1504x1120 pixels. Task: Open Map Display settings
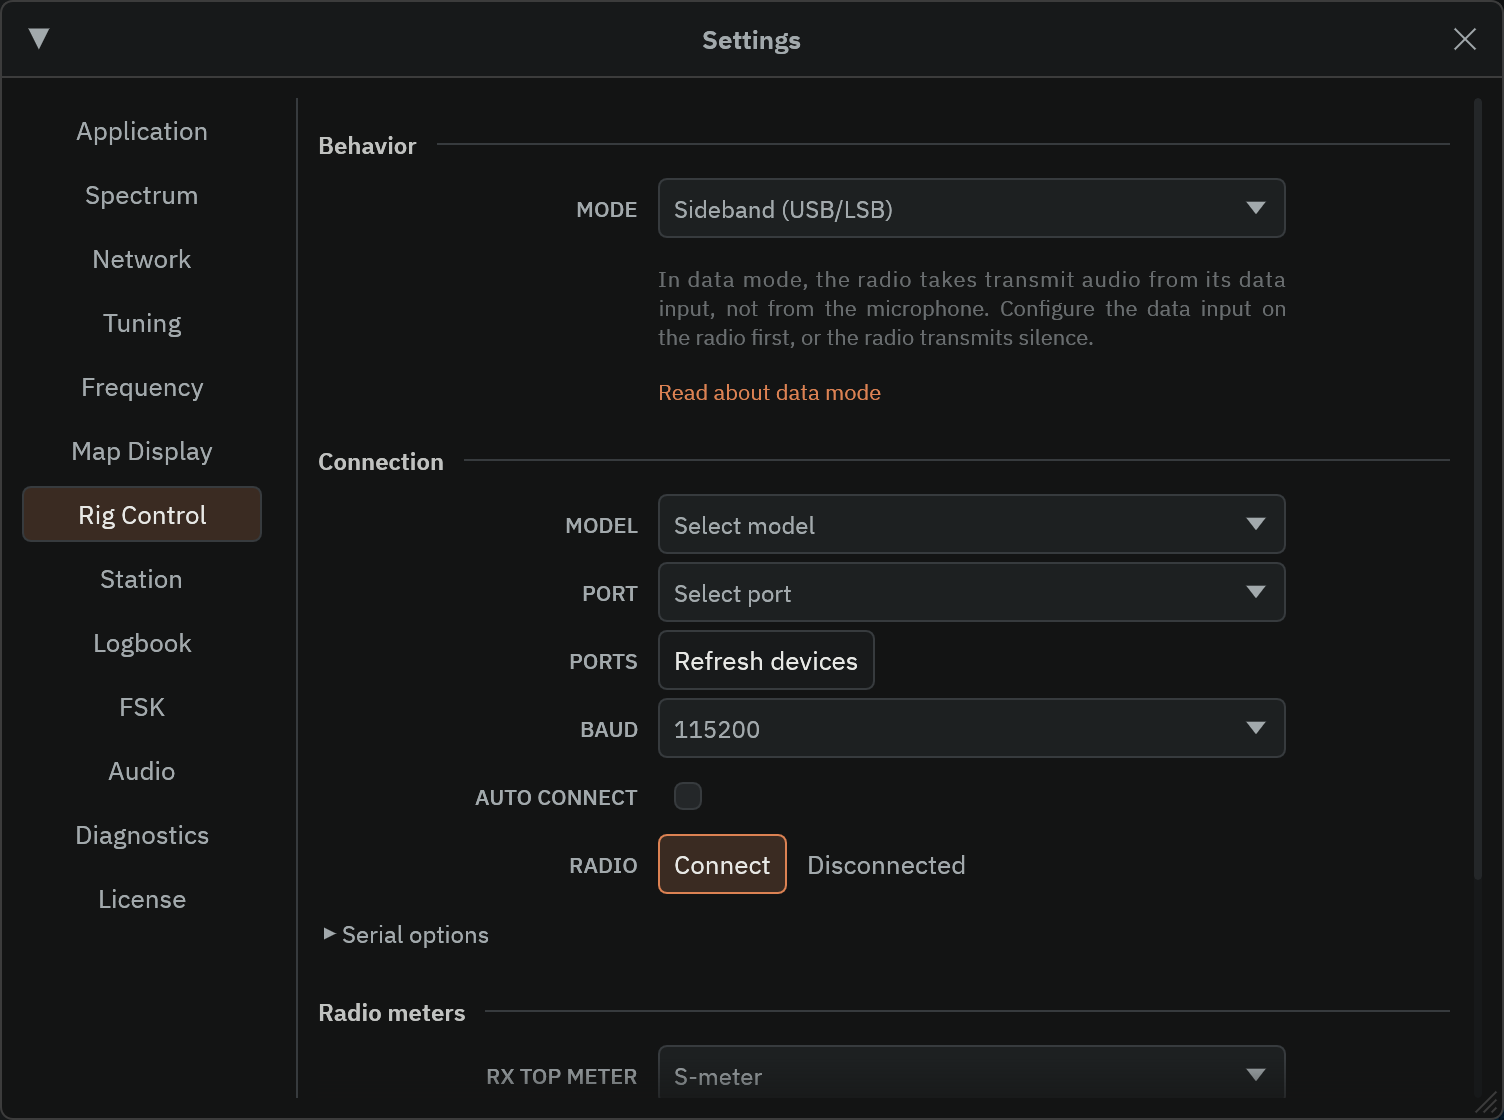click(x=142, y=451)
